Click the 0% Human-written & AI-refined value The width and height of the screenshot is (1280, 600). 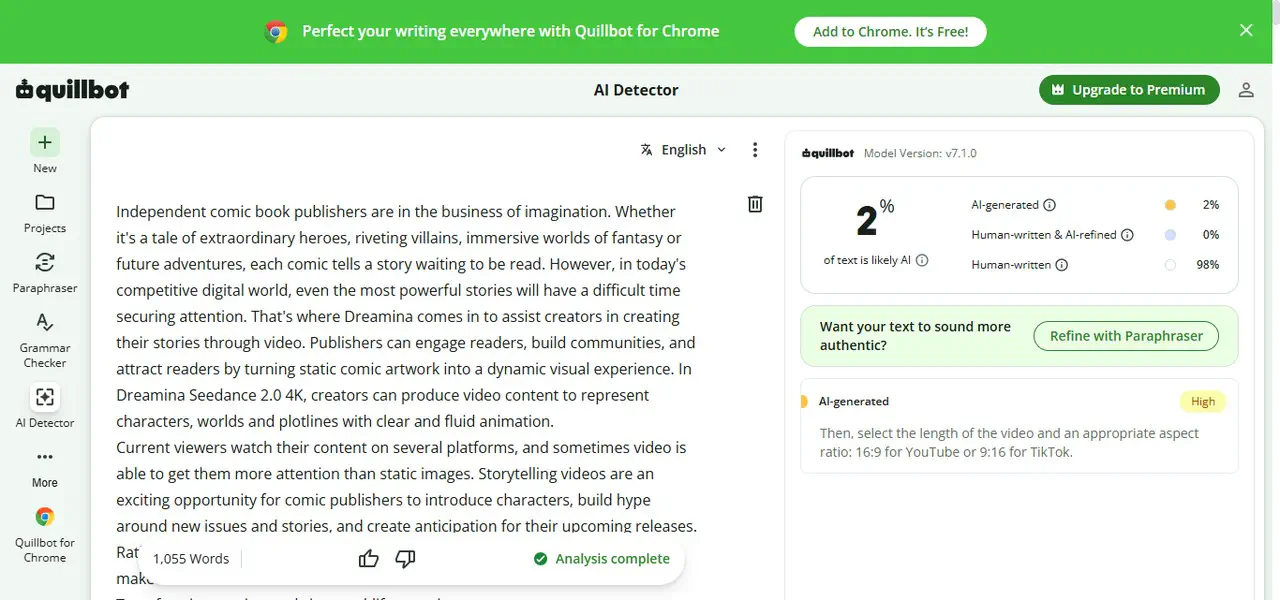(1211, 235)
